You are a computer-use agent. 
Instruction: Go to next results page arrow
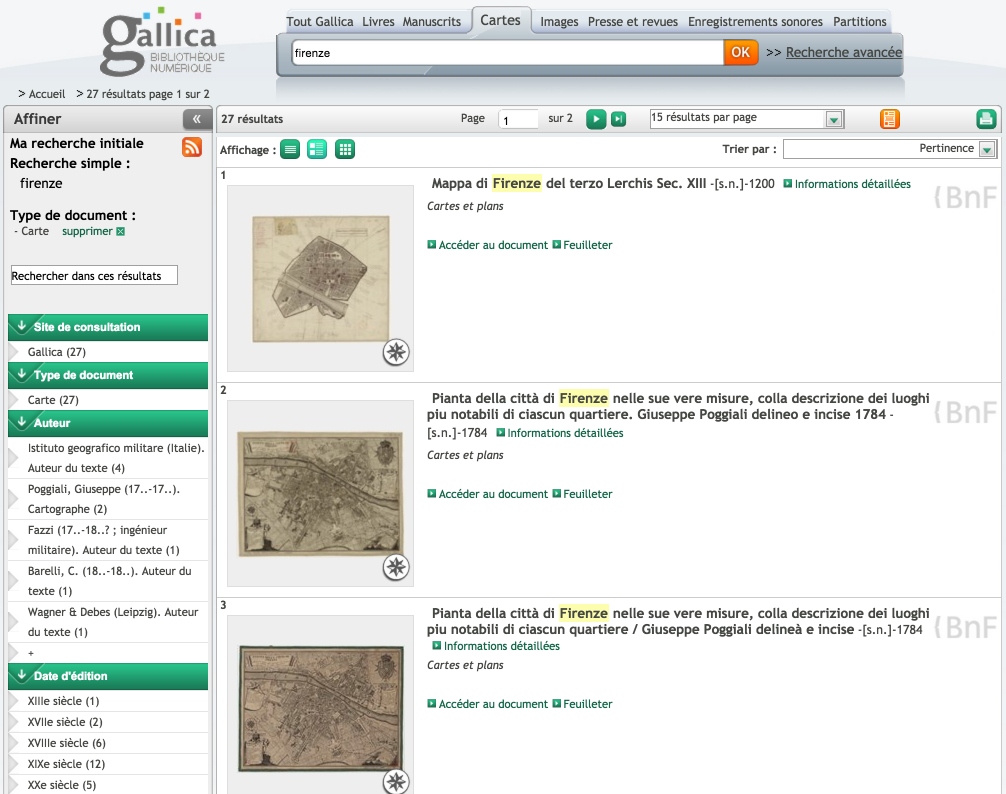[x=596, y=119]
